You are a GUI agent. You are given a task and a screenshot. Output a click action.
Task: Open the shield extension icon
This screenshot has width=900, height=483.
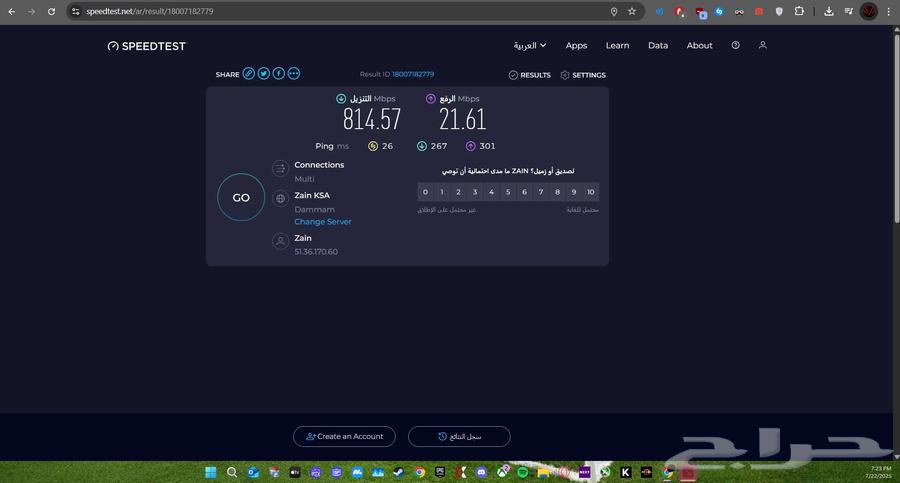(x=779, y=11)
